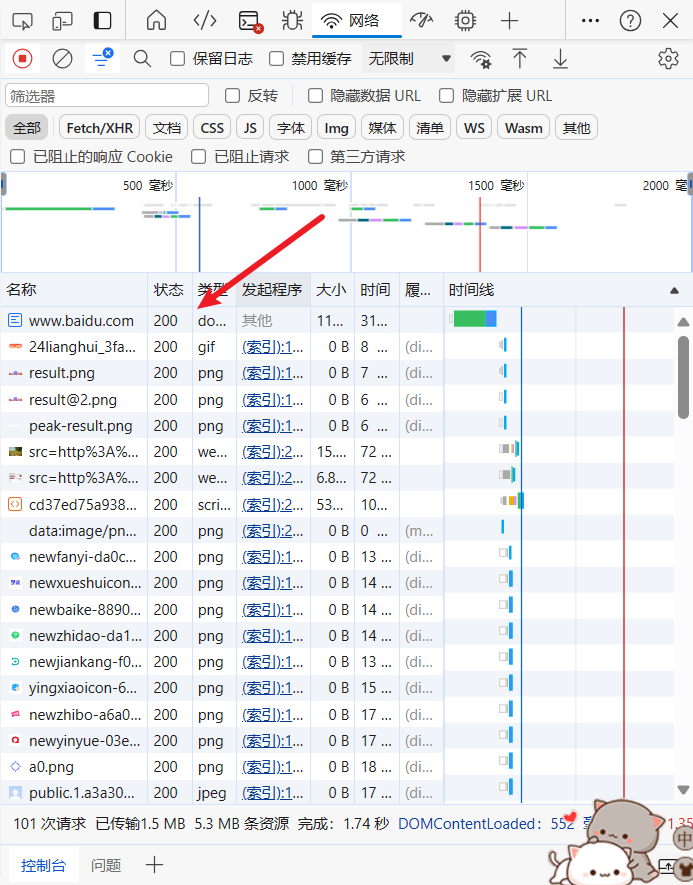Filter requests by JS

click(250, 128)
